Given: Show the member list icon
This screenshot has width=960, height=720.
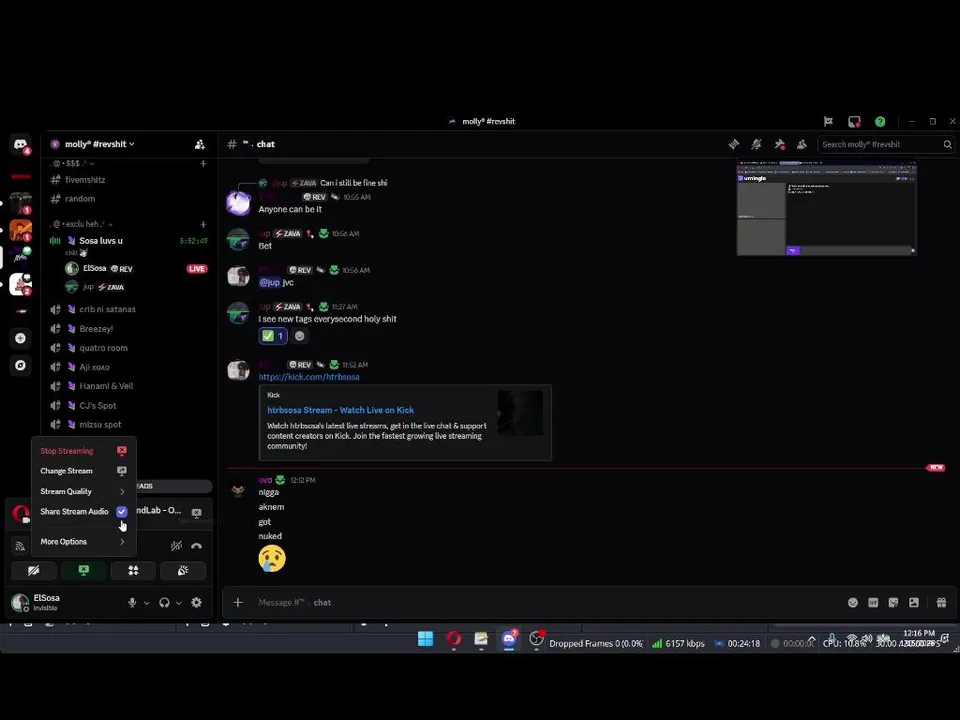Looking at the screenshot, I should click(x=801, y=144).
